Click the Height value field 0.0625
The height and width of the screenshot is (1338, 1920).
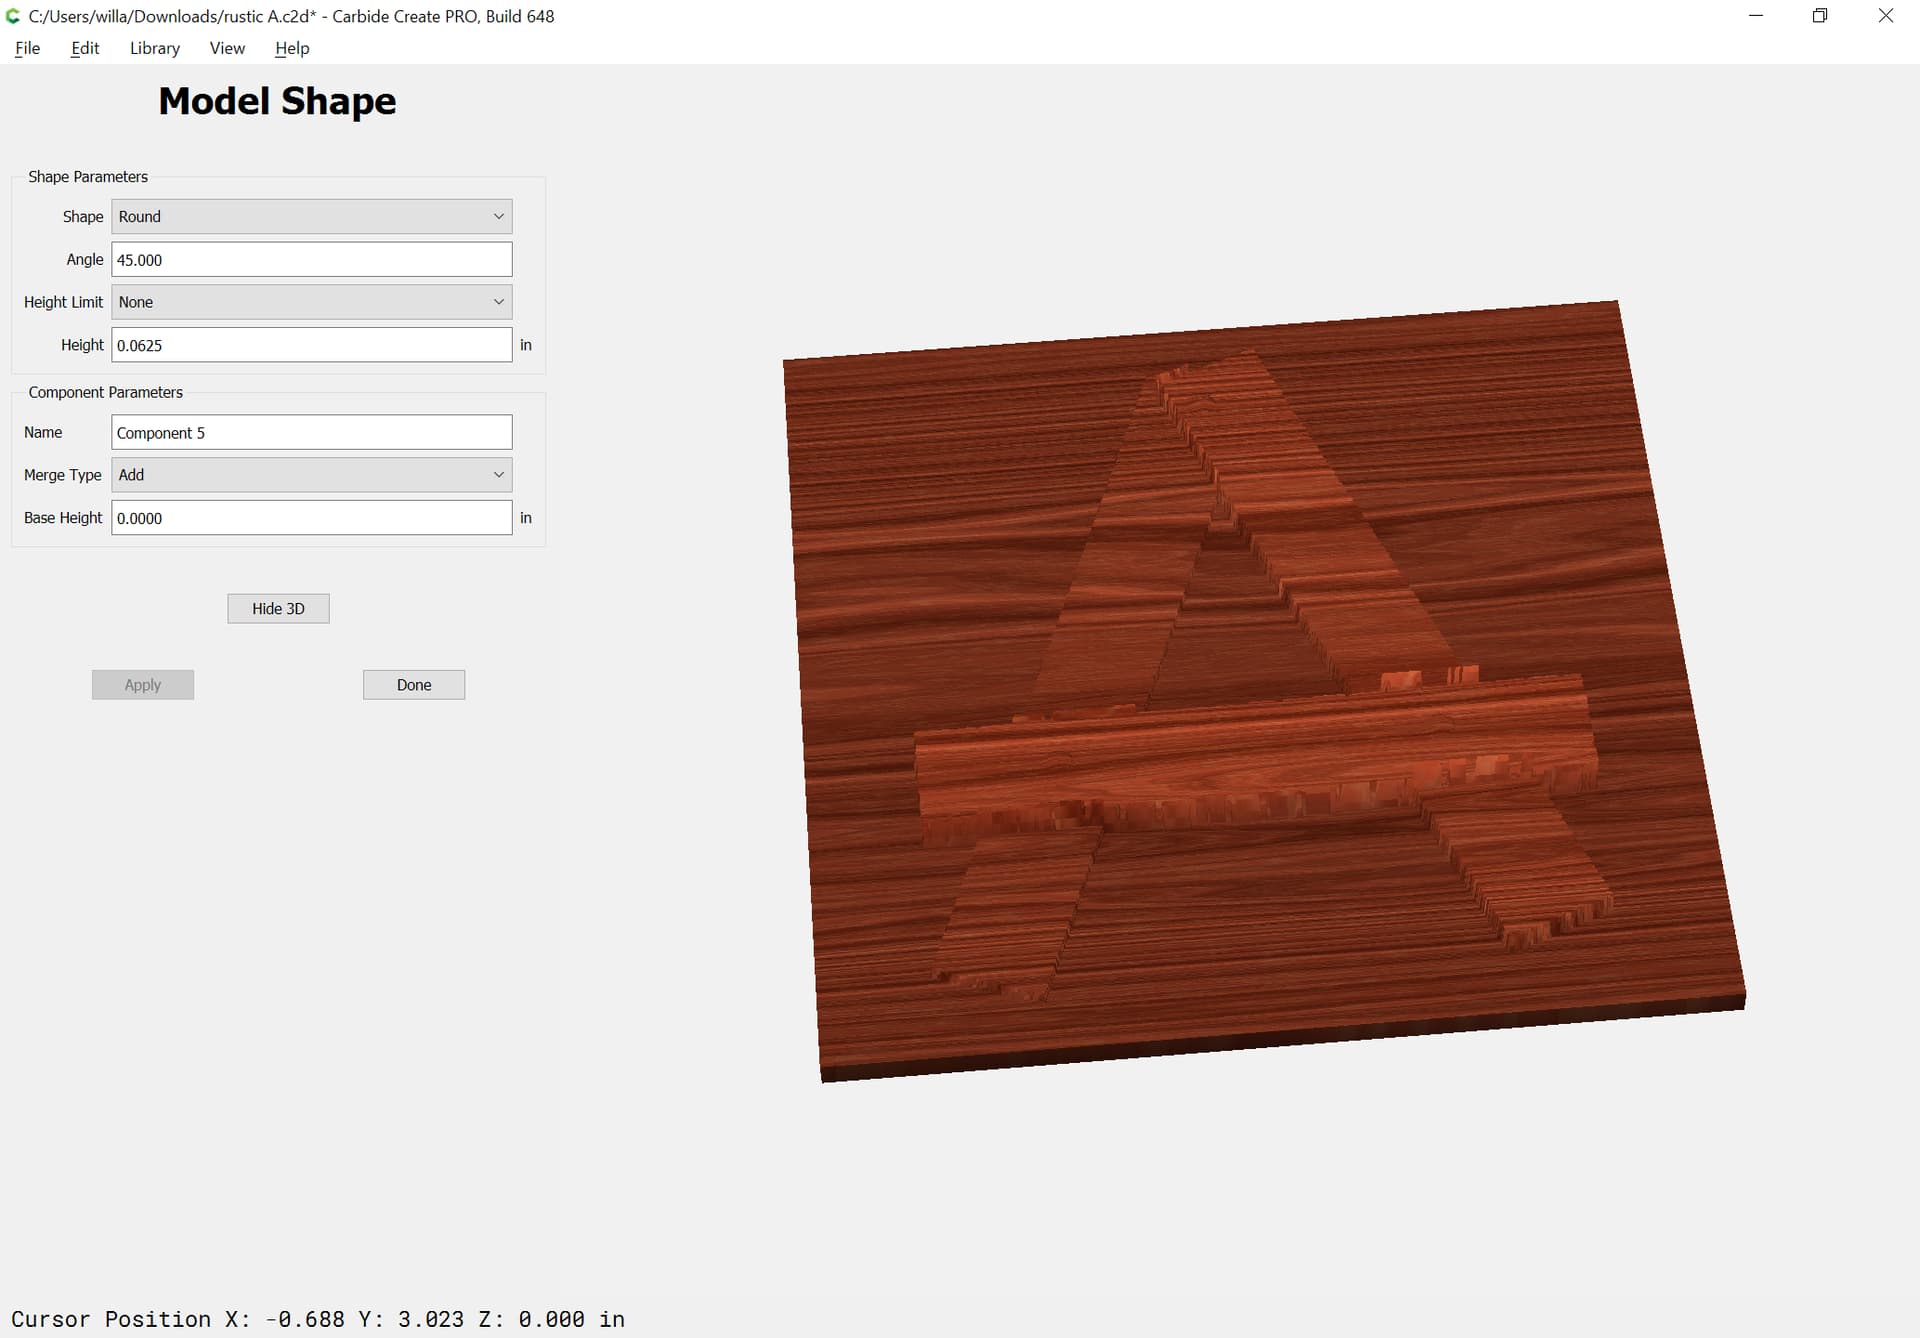point(312,345)
